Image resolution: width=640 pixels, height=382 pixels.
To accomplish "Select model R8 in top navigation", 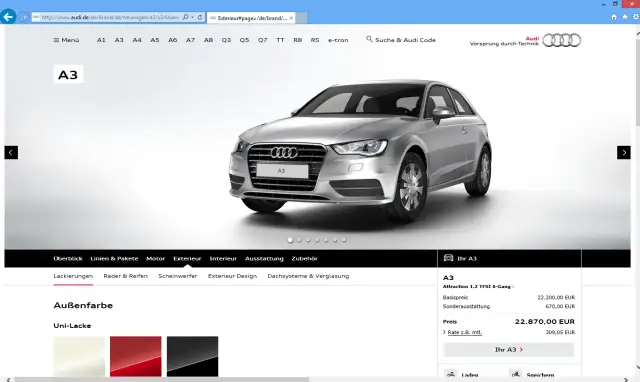I will pyautogui.click(x=298, y=40).
